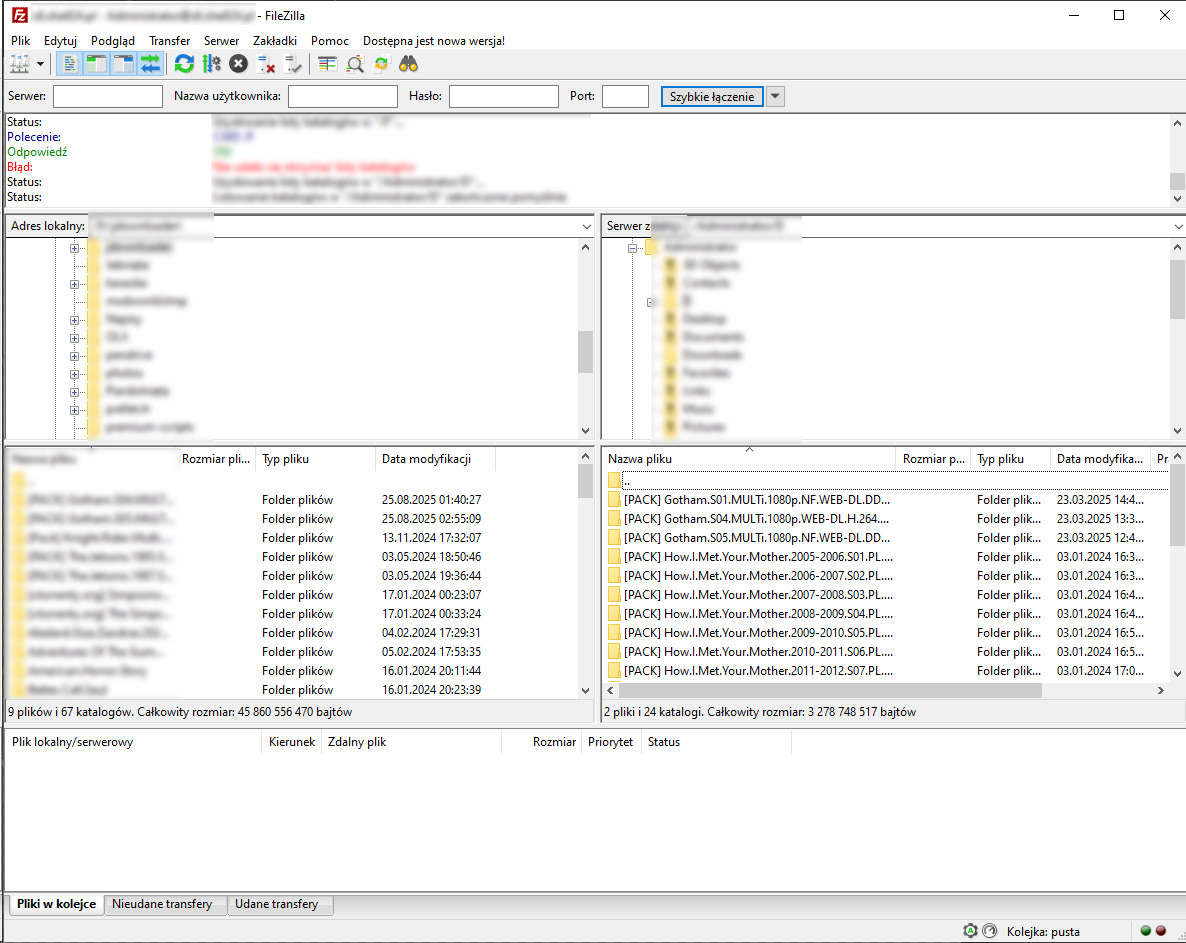Click the Szybkie łączenie button
Viewport: 1186px width, 943px height.
[x=711, y=96]
